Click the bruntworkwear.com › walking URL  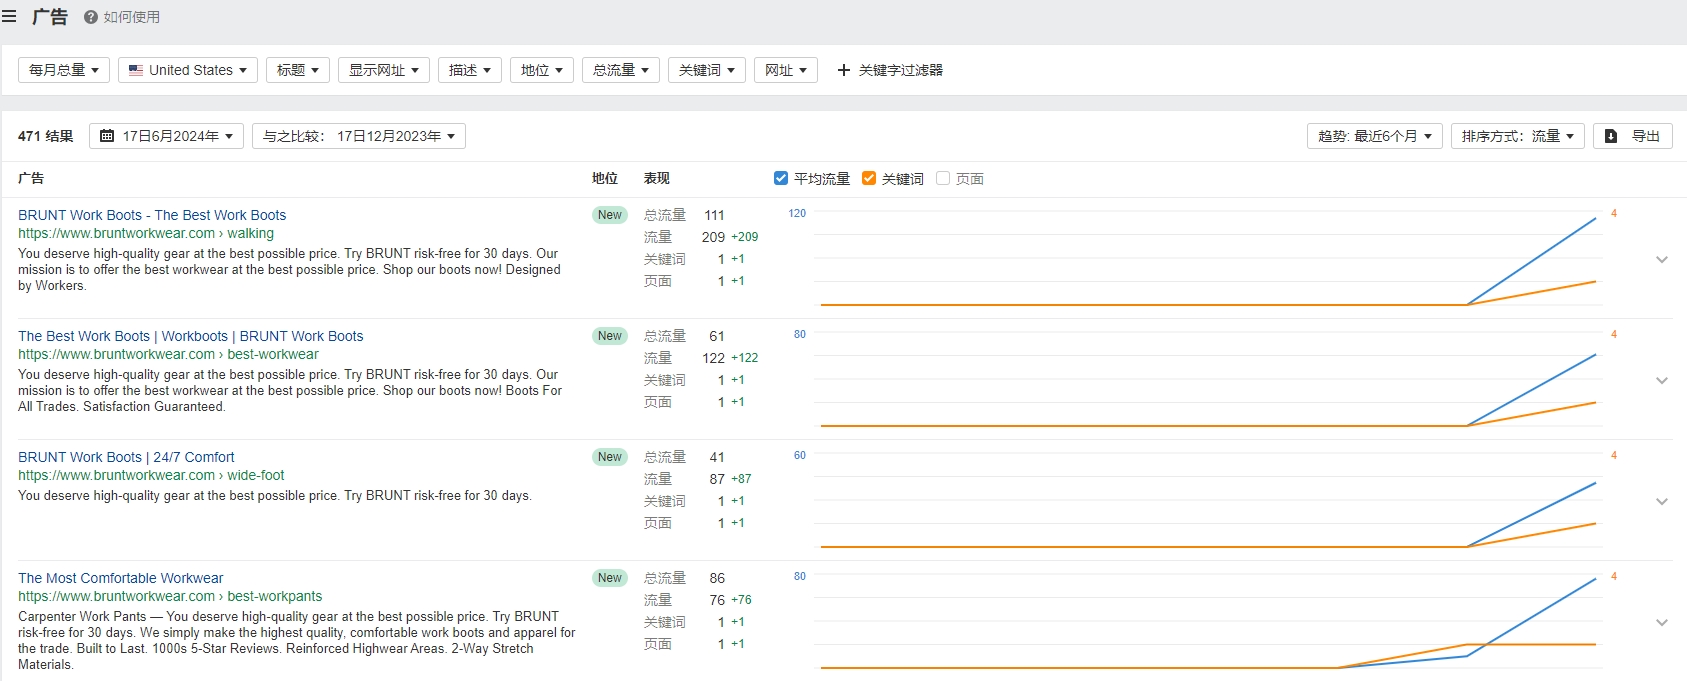click(x=146, y=233)
